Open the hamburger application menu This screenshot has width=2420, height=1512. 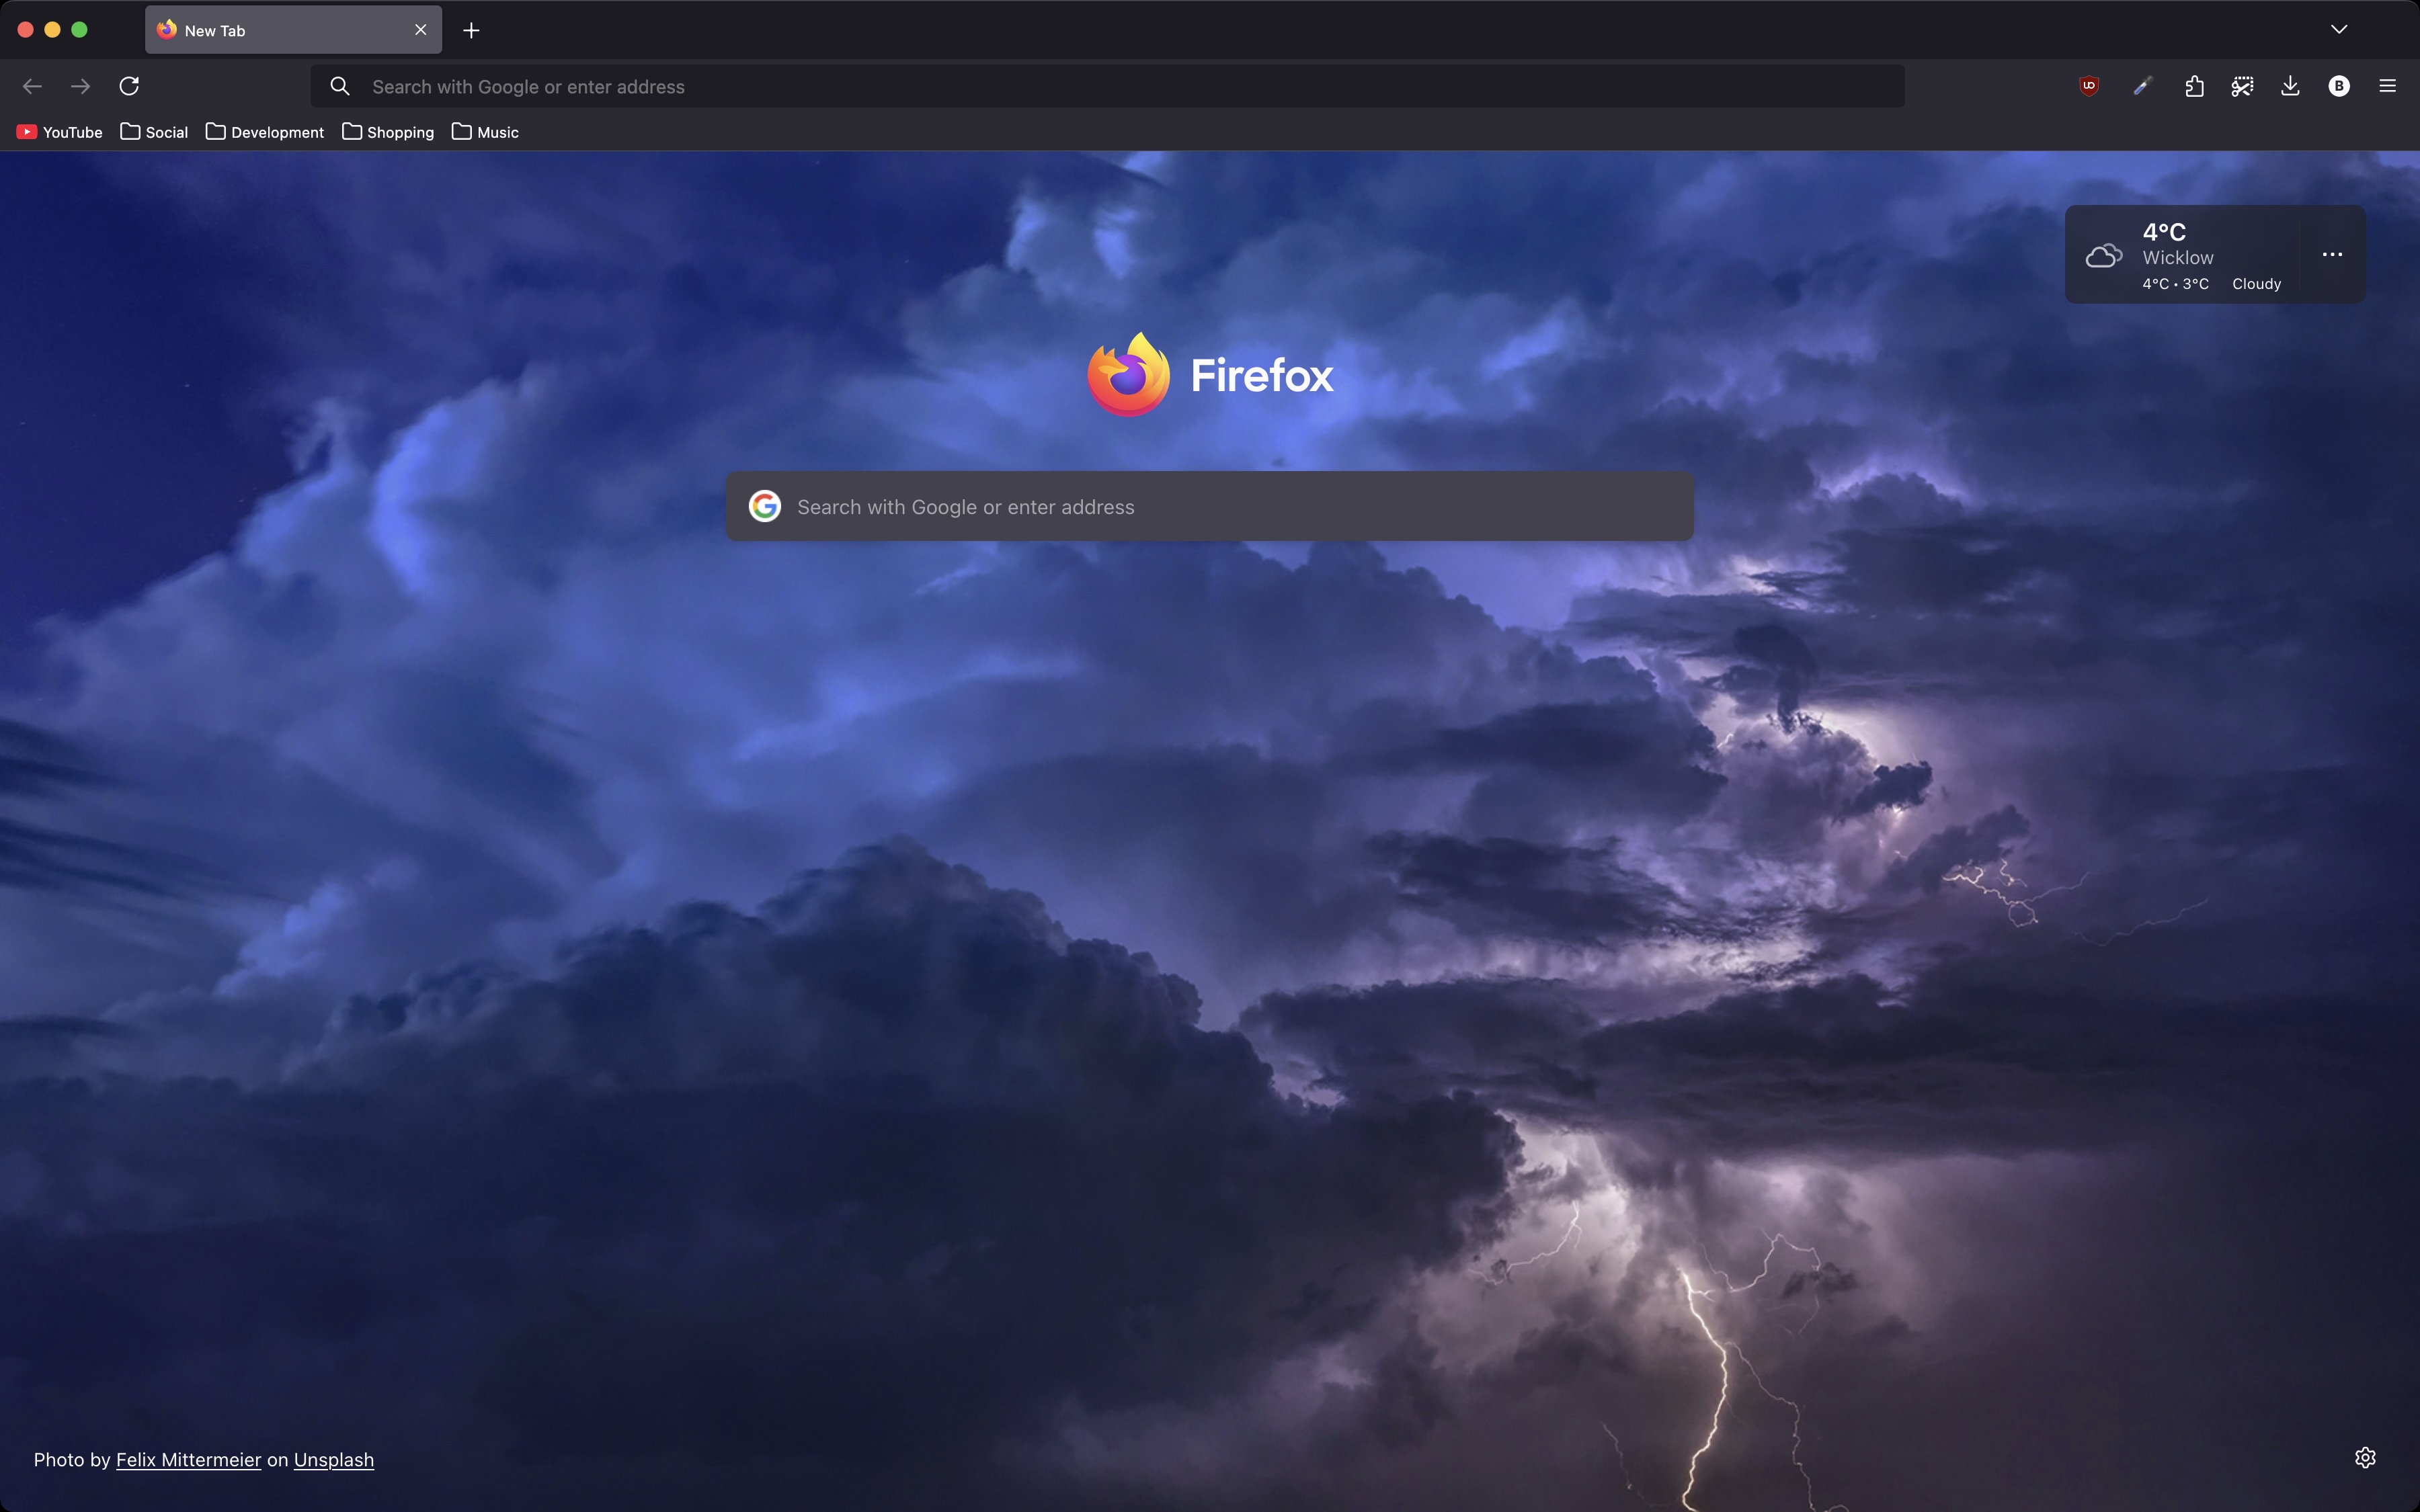2387,86
